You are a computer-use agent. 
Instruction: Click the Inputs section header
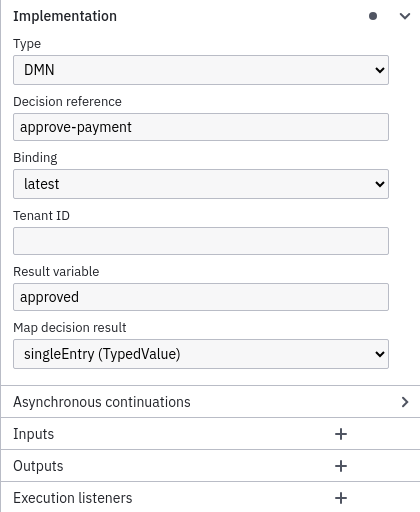coord(34,434)
